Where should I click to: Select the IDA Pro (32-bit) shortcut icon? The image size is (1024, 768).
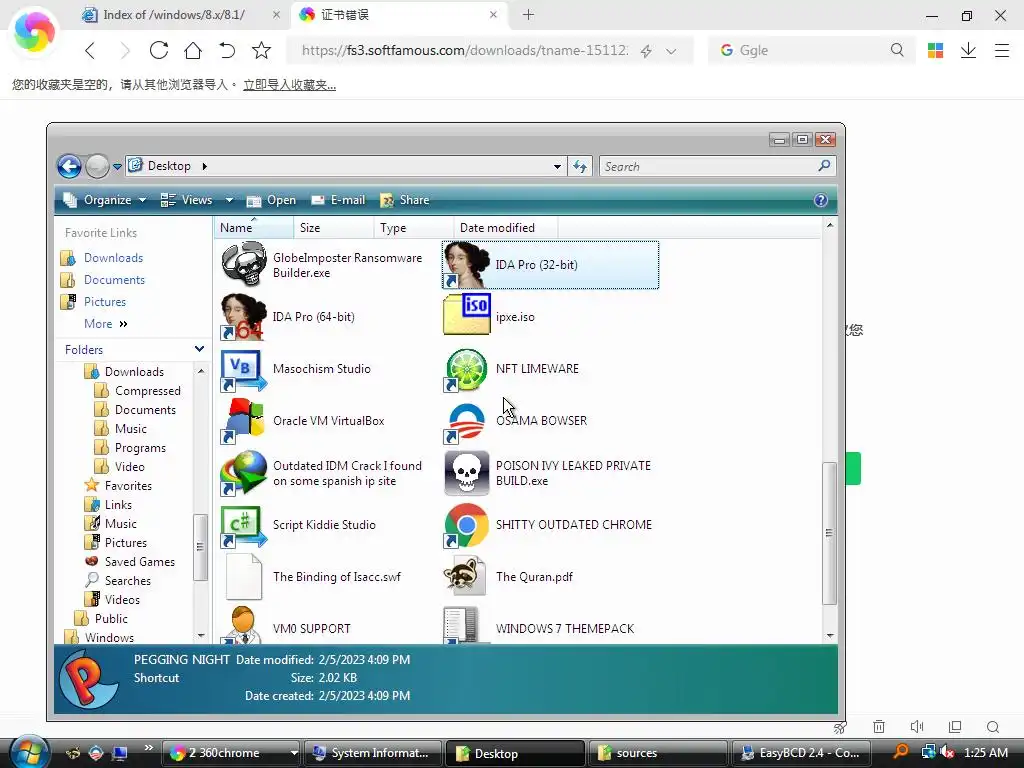[x=466, y=264]
